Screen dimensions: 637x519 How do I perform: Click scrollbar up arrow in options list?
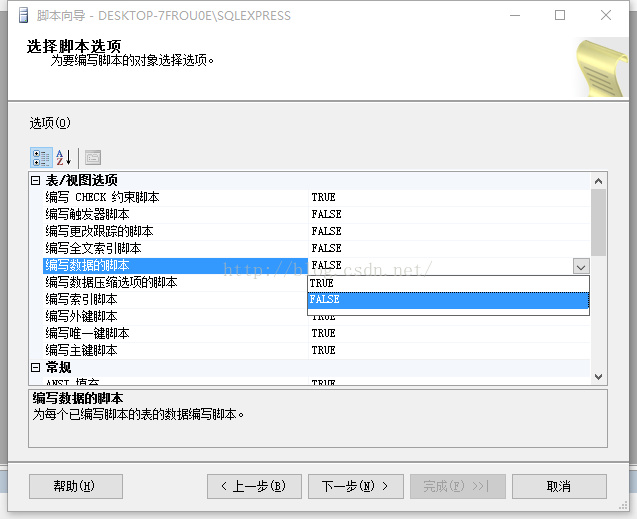tap(598, 181)
